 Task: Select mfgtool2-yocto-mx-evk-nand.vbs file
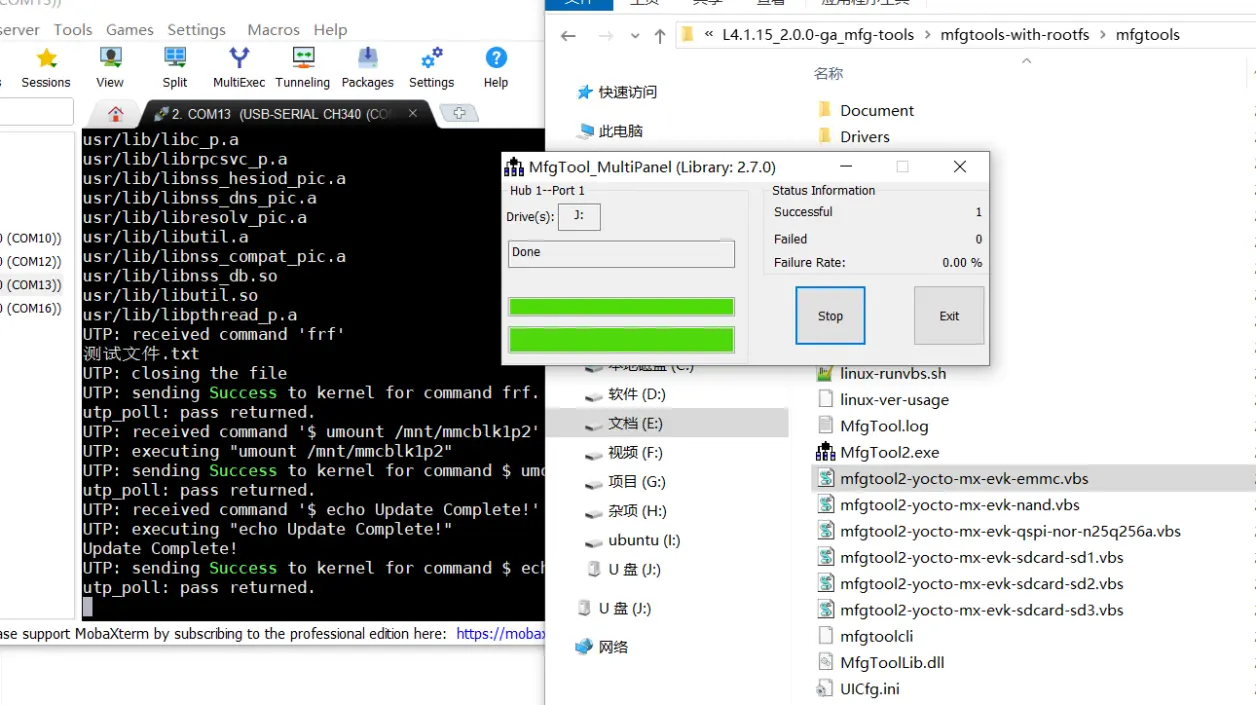[960, 505]
